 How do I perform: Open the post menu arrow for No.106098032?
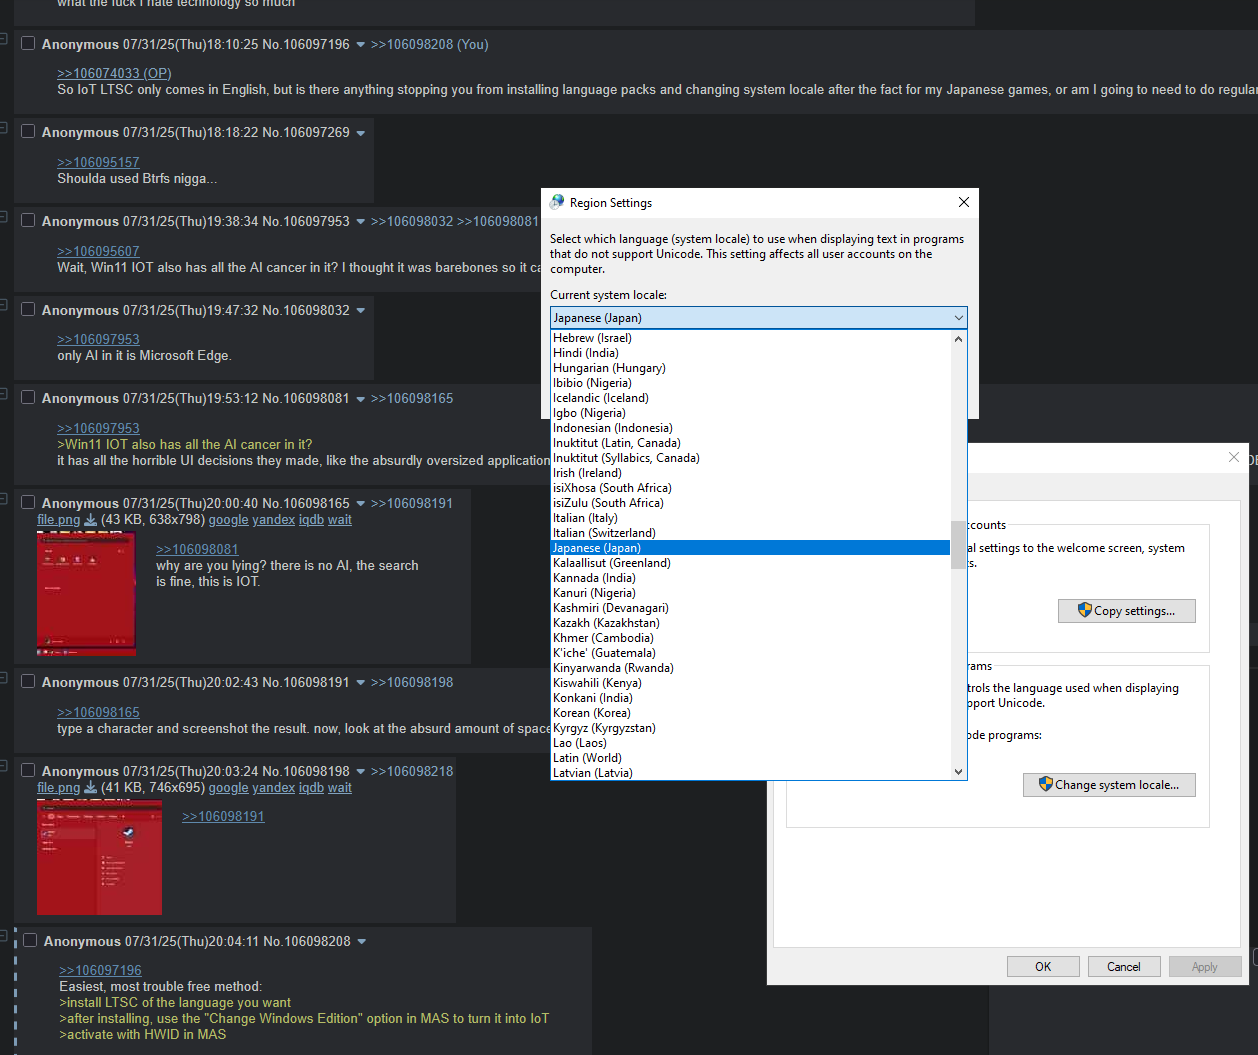[361, 311]
